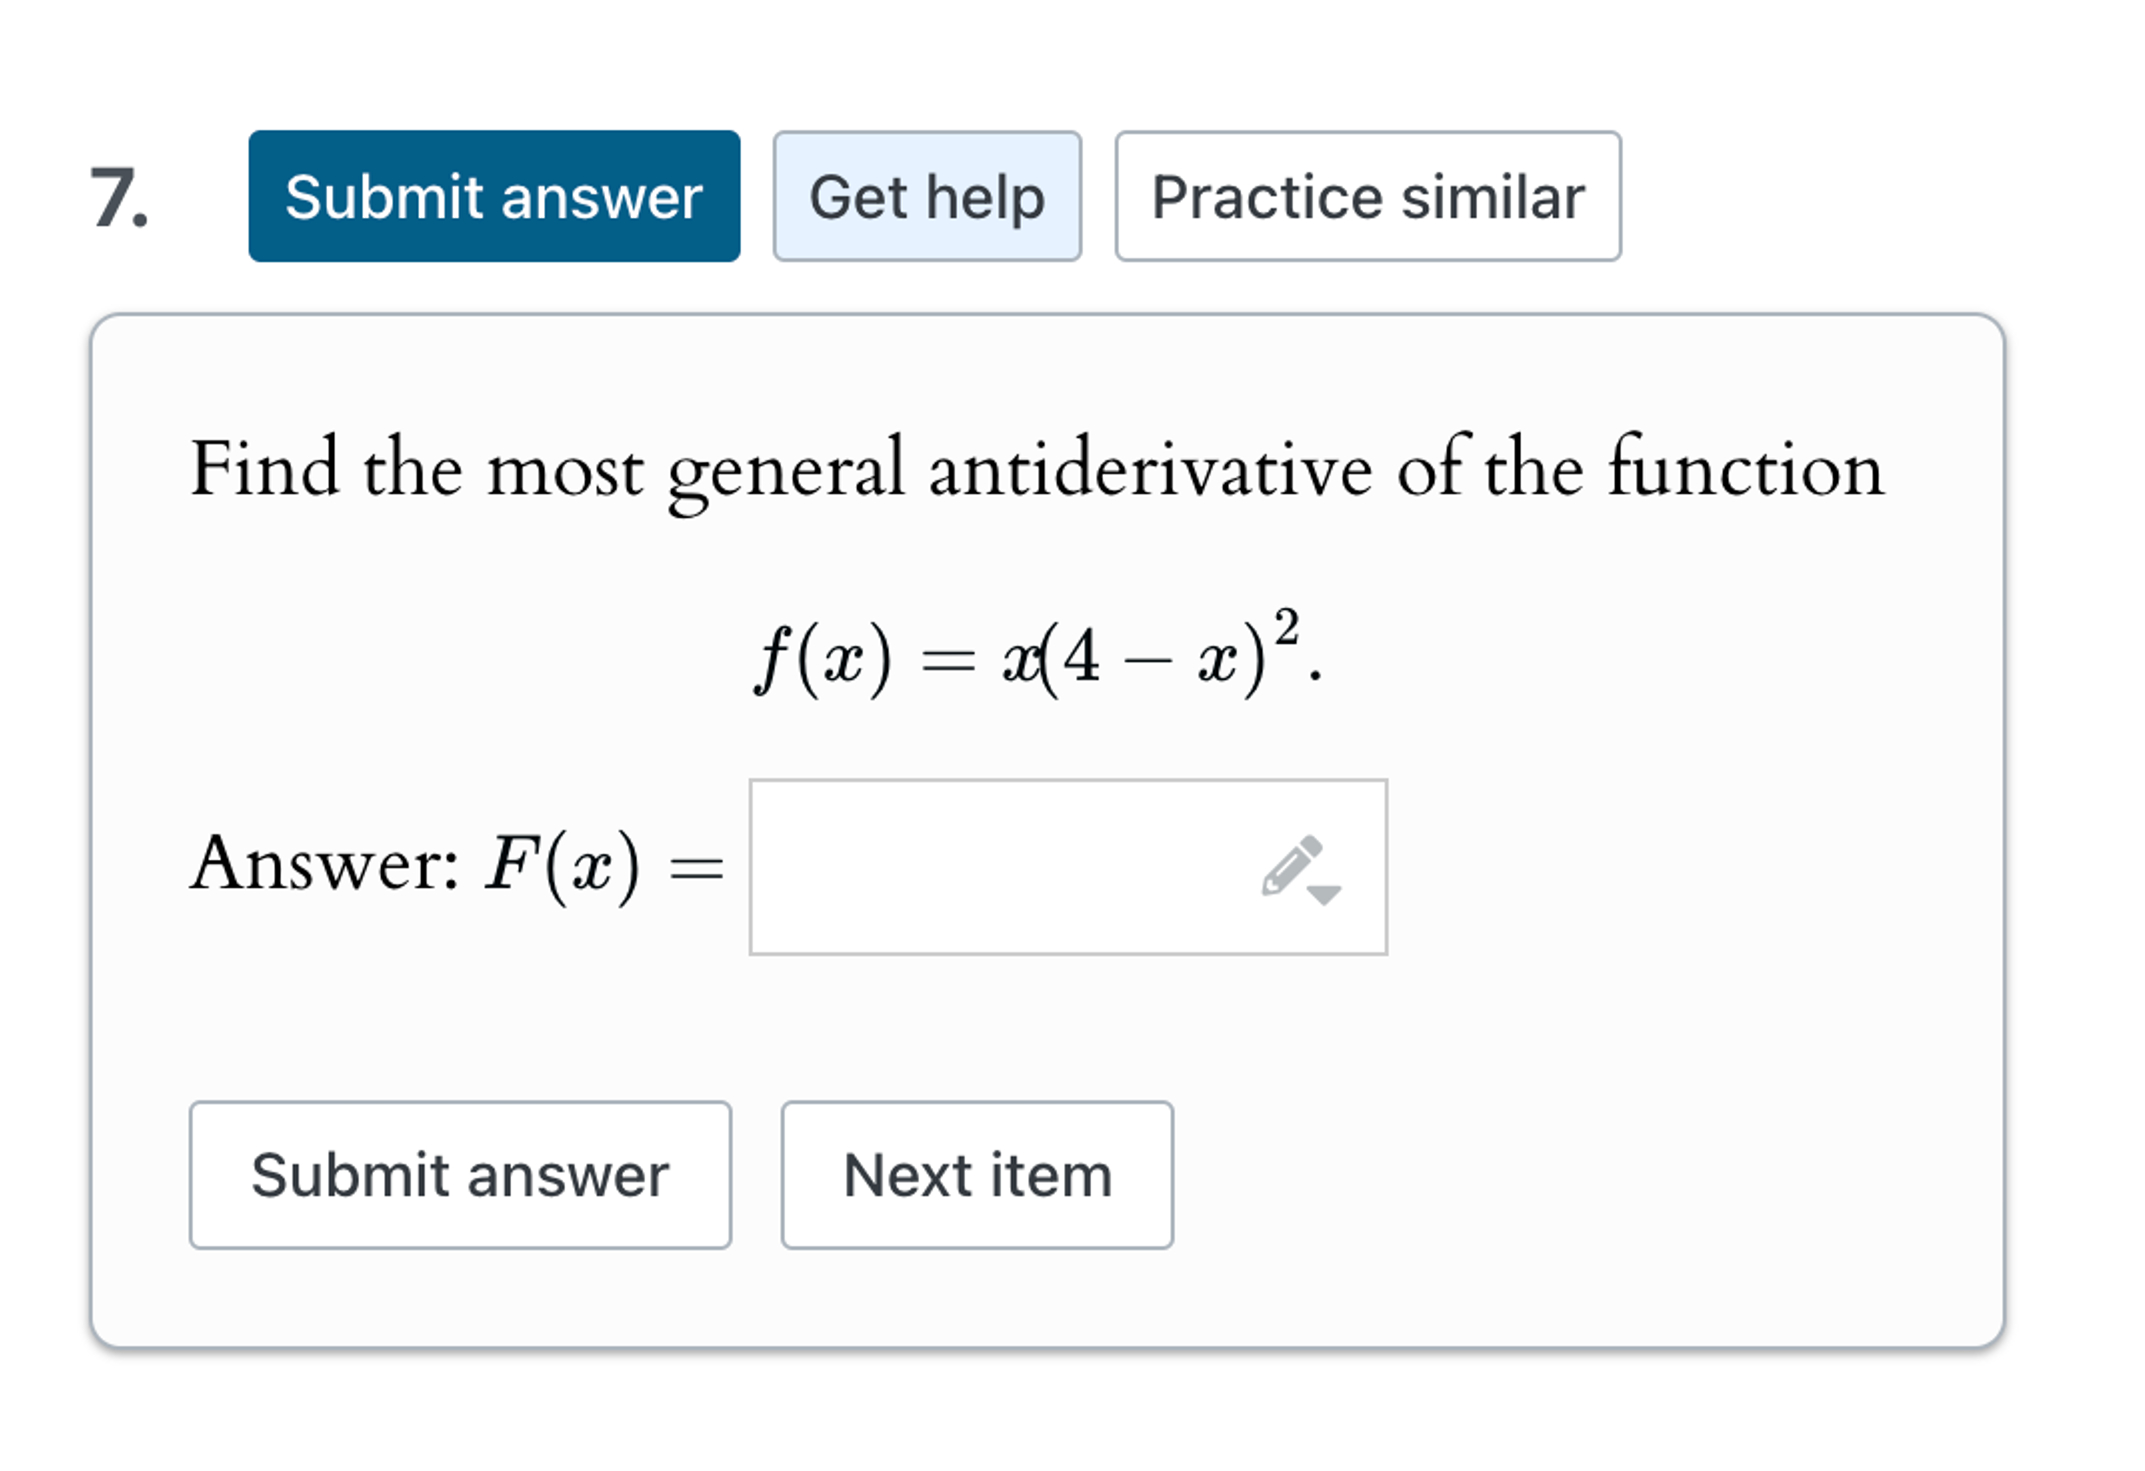
Task: Click the blue Submit answer button
Action: coord(494,196)
